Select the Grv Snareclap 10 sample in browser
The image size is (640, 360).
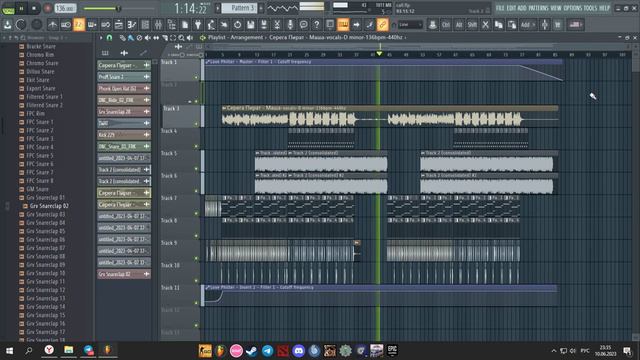(45, 273)
